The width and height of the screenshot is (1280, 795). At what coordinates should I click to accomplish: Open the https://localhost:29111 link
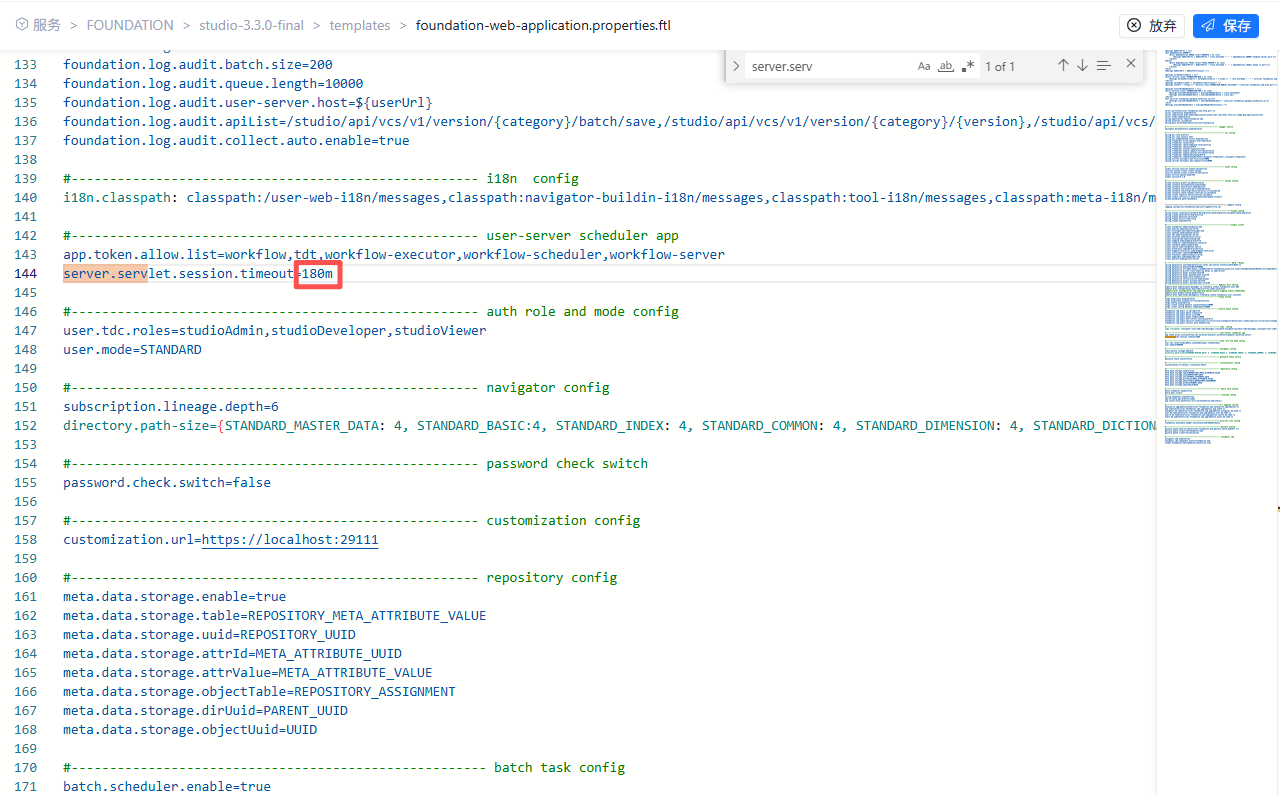point(290,540)
